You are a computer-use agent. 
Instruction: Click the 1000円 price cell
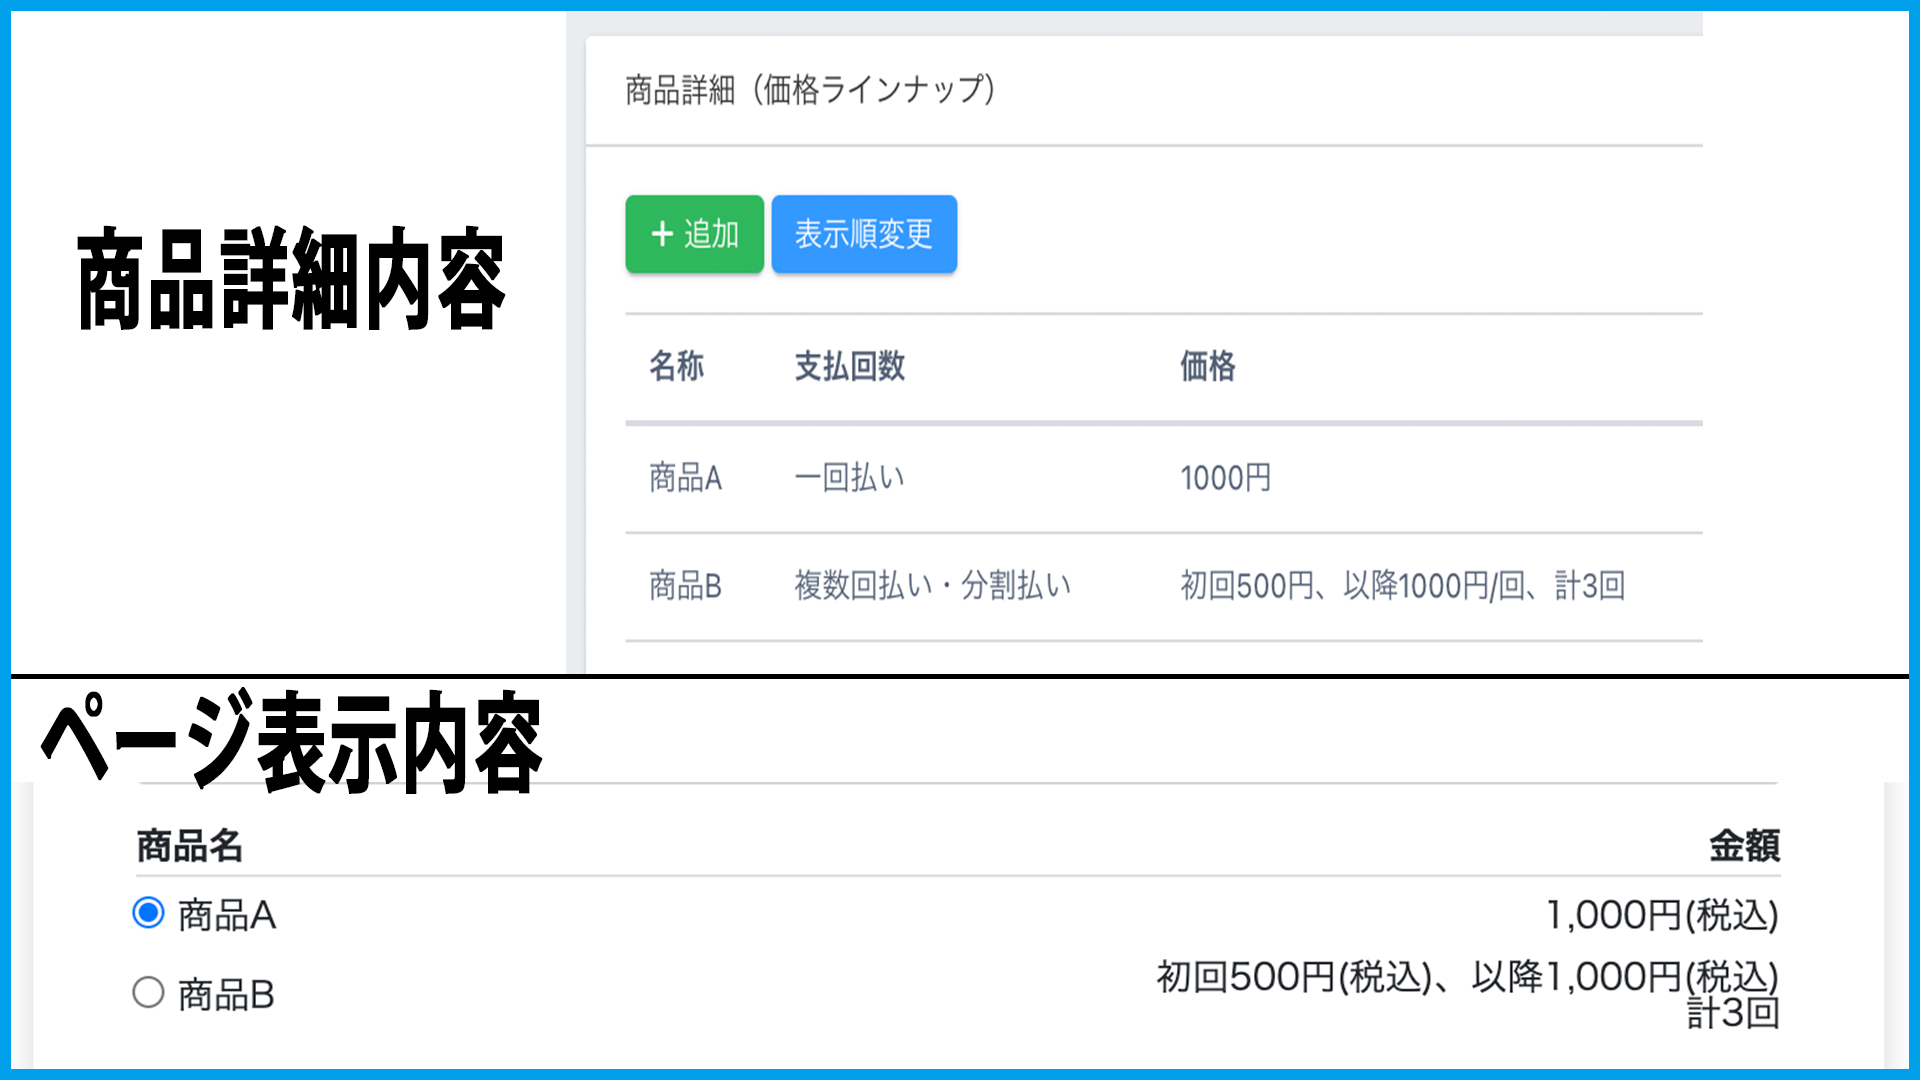coord(1225,478)
